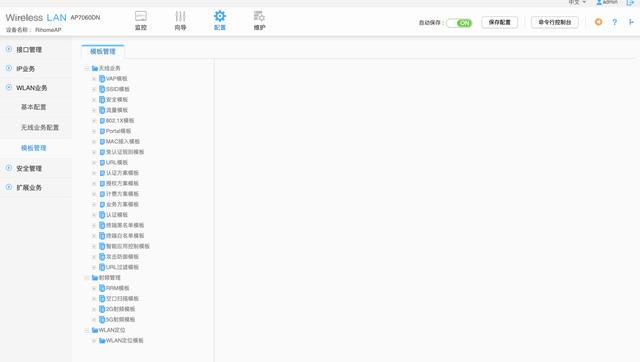Viewport: 640px width, 362px height.
Task: Click the WLAN定位 folder icon
Action: point(95,330)
